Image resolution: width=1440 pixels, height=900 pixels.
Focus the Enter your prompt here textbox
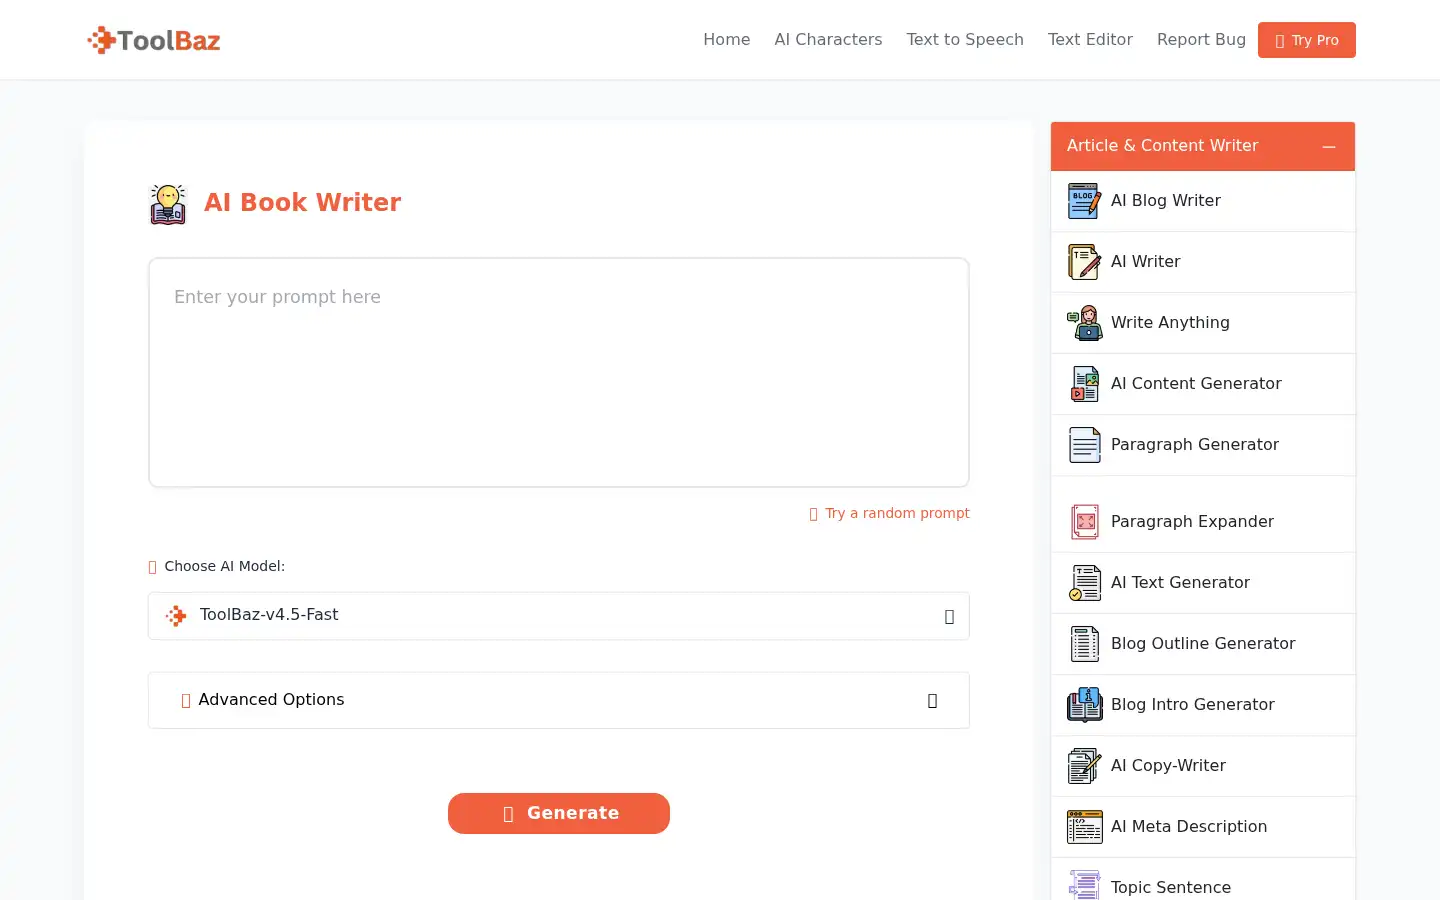coord(559,373)
